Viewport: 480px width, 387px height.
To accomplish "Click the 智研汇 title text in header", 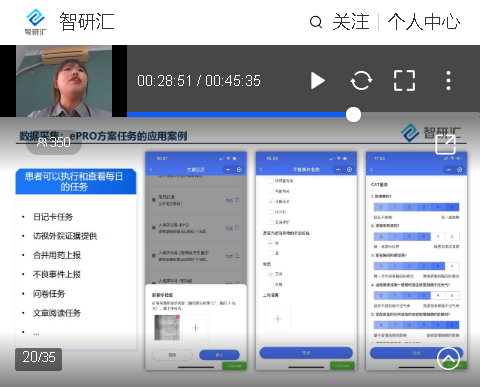I will pyautogui.click(x=87, y=22).
